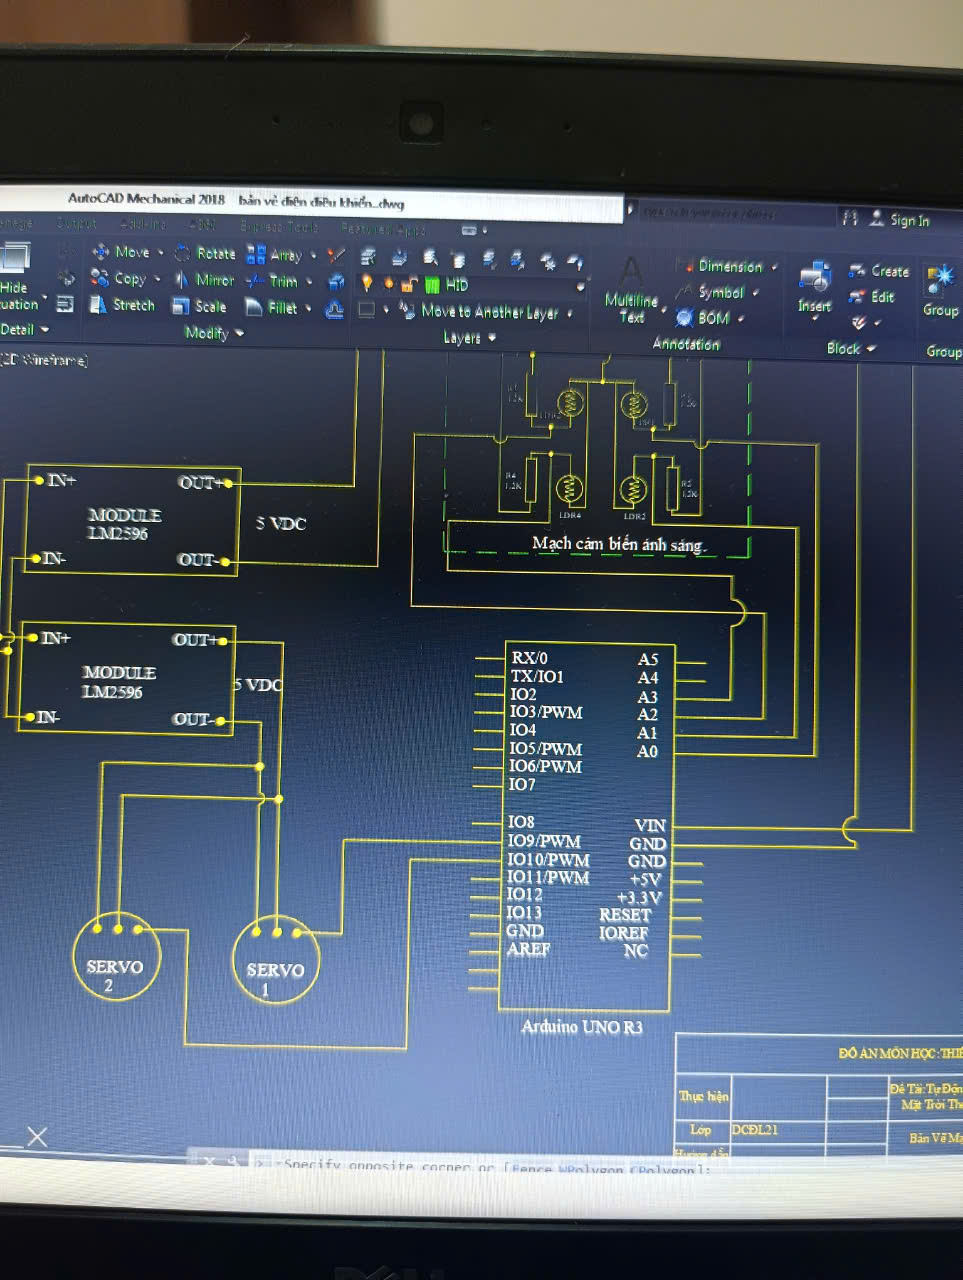Click the Multiline Text tool

[632, 291]
